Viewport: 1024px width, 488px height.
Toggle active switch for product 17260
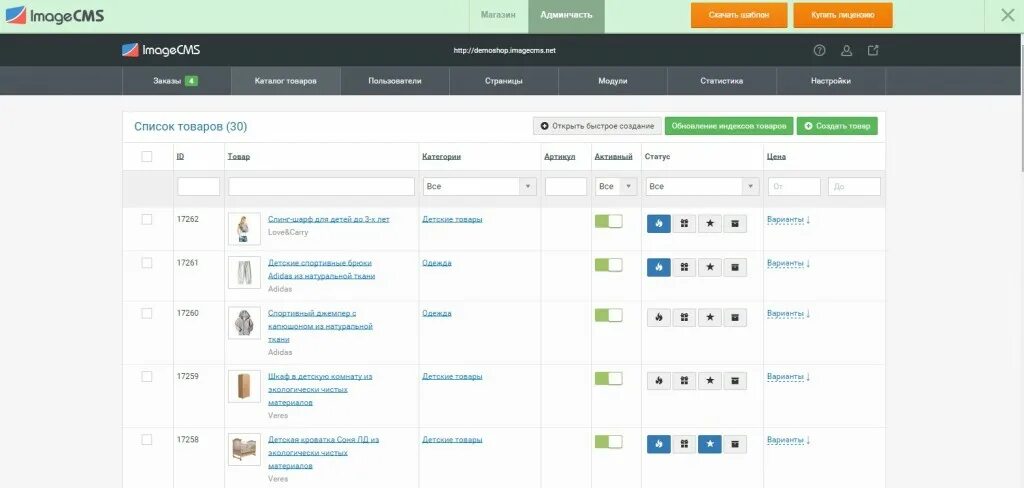pyautogui.click(x=608, y=316)
